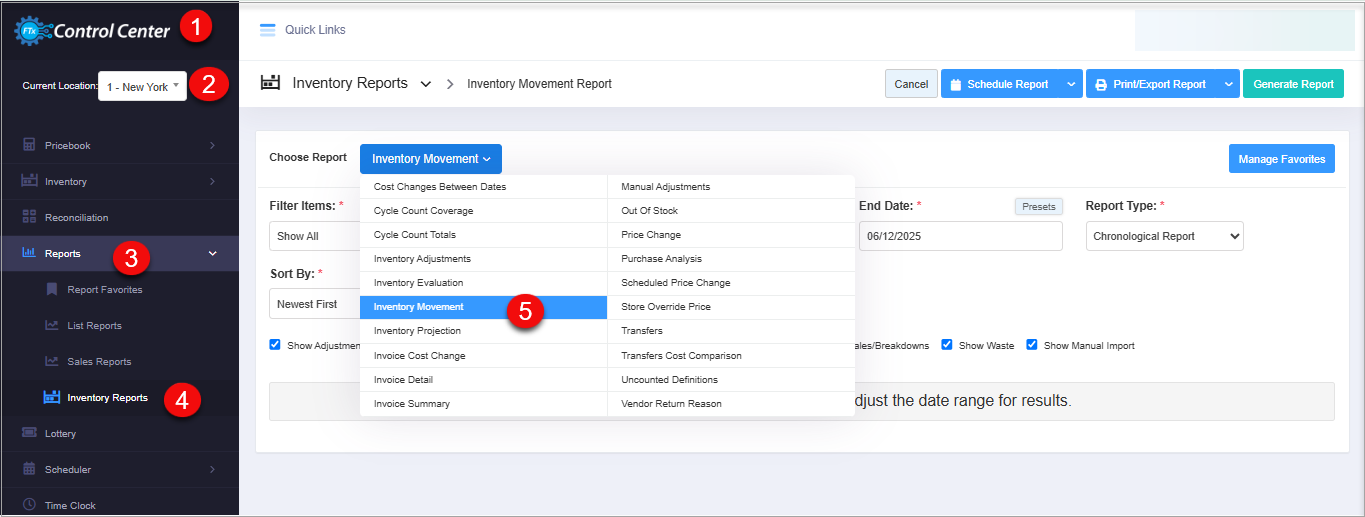The image size is (1365, 517).
Task: Select Inventory Projection from report list
Action: pyautogui.click(x=417, y=331)
